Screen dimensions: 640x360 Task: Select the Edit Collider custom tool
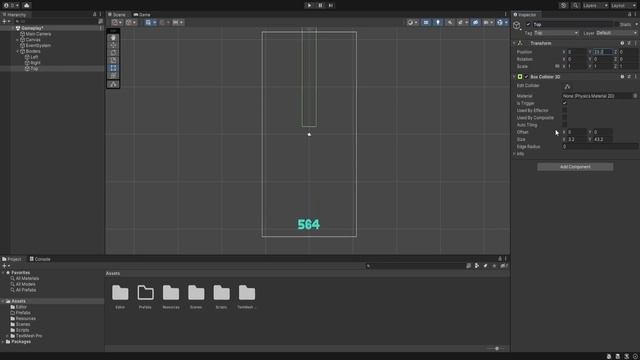[x=113, y=84]
